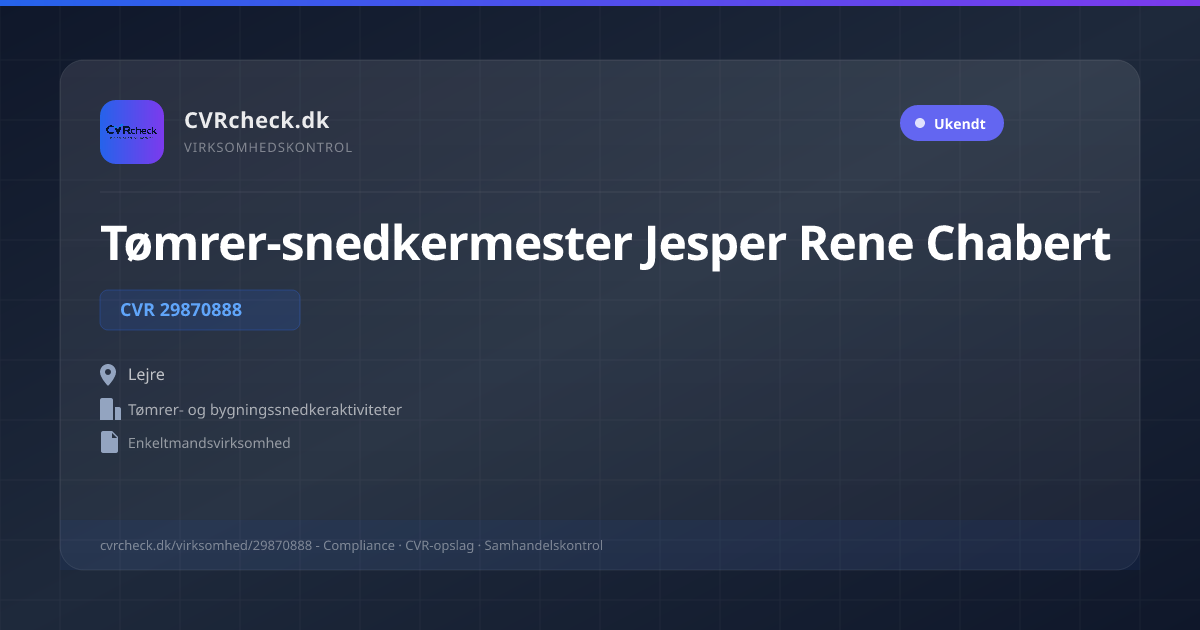Click the Ukendt status badge
The width and height of the screenshot is (1200, 630).
(x=951, y=124)
